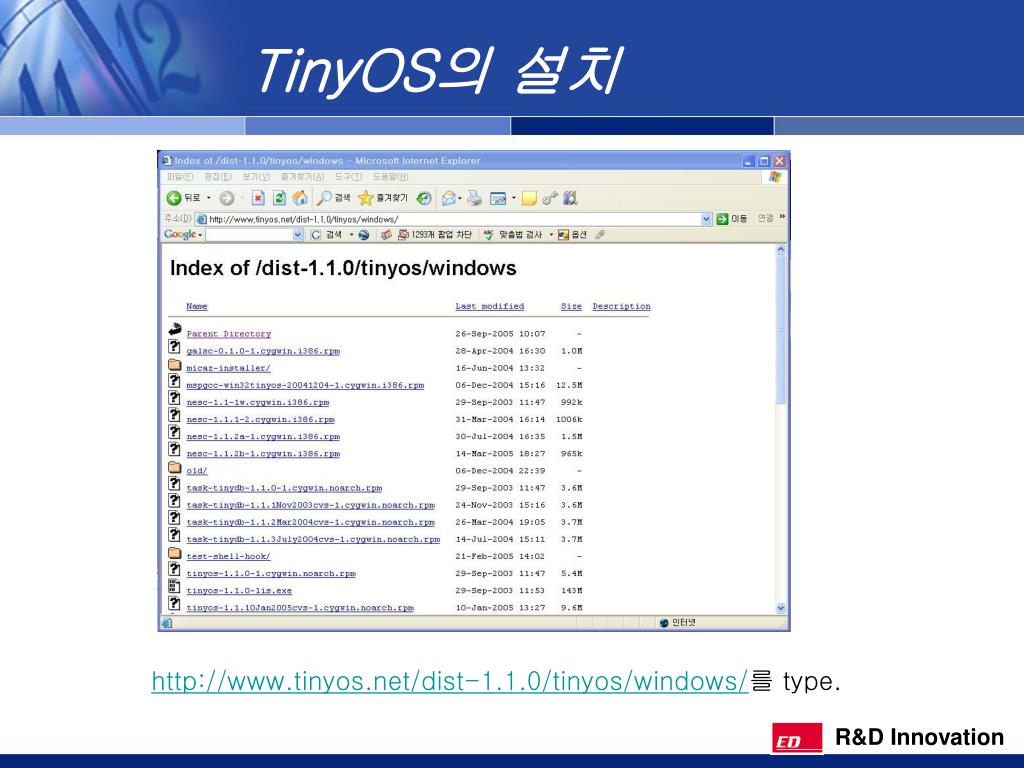Open the old/ directory link

[197, 471]
